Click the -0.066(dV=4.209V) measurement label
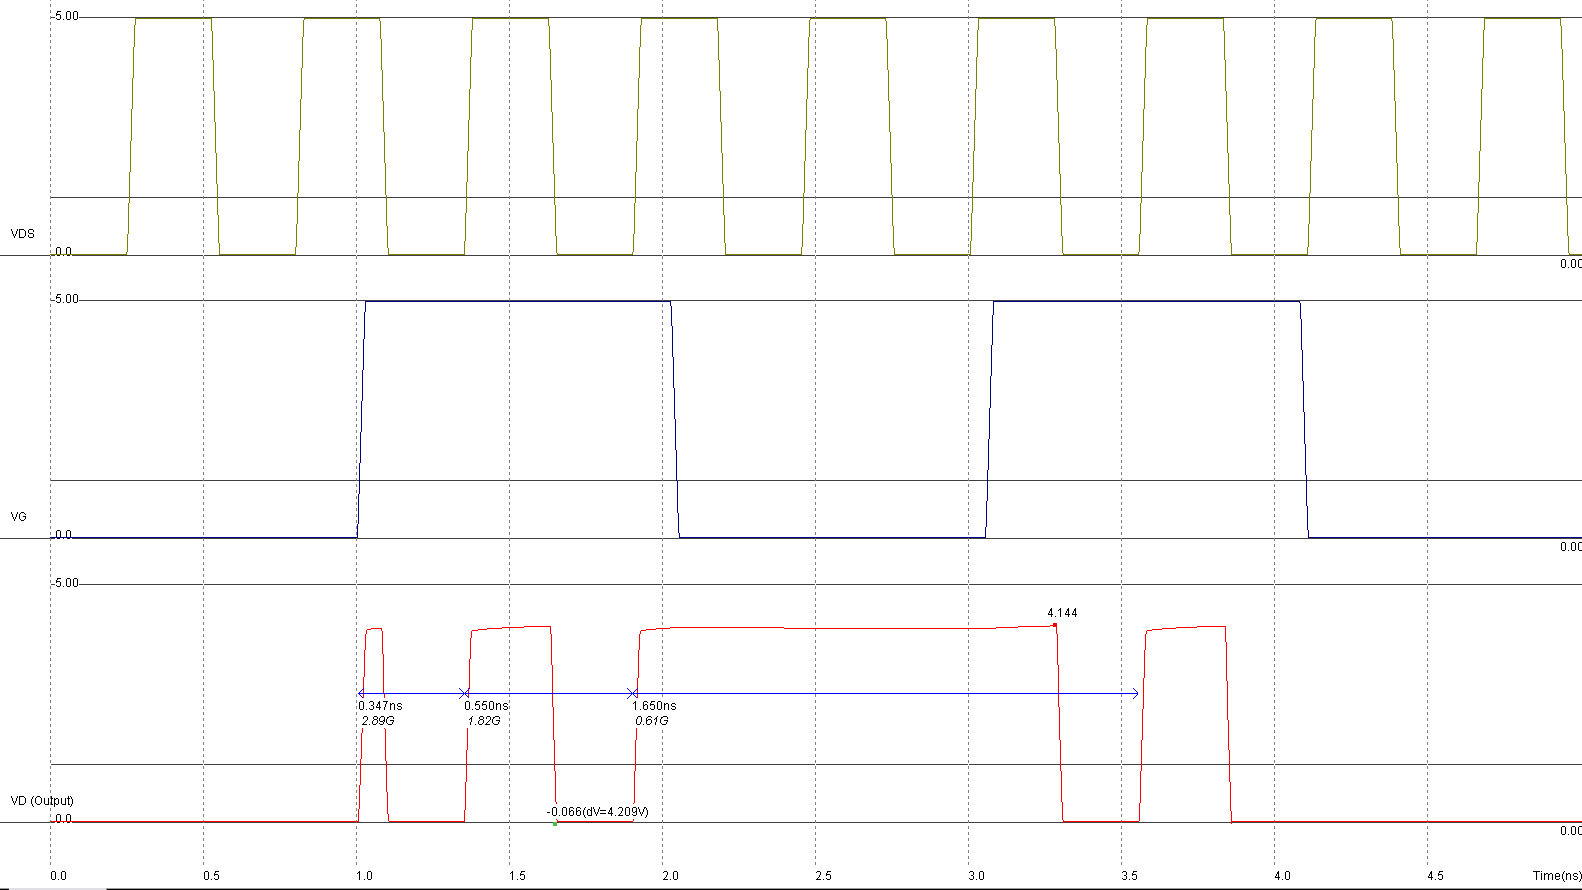The height and width of the screenshot is (890, 1582). [x=597, y=812]
